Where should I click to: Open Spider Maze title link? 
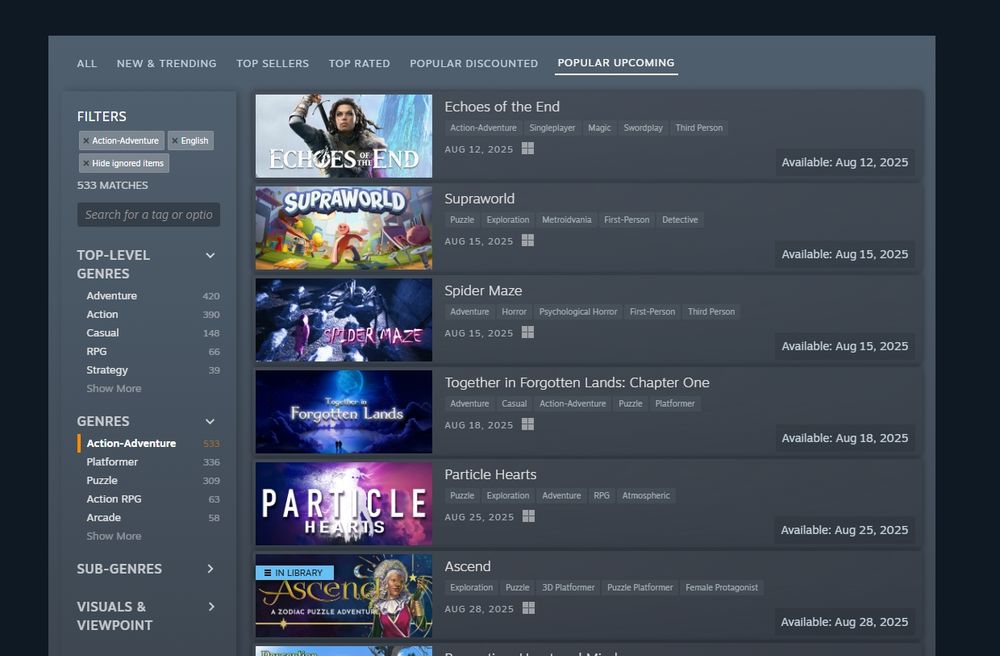[x=483, y=290]
